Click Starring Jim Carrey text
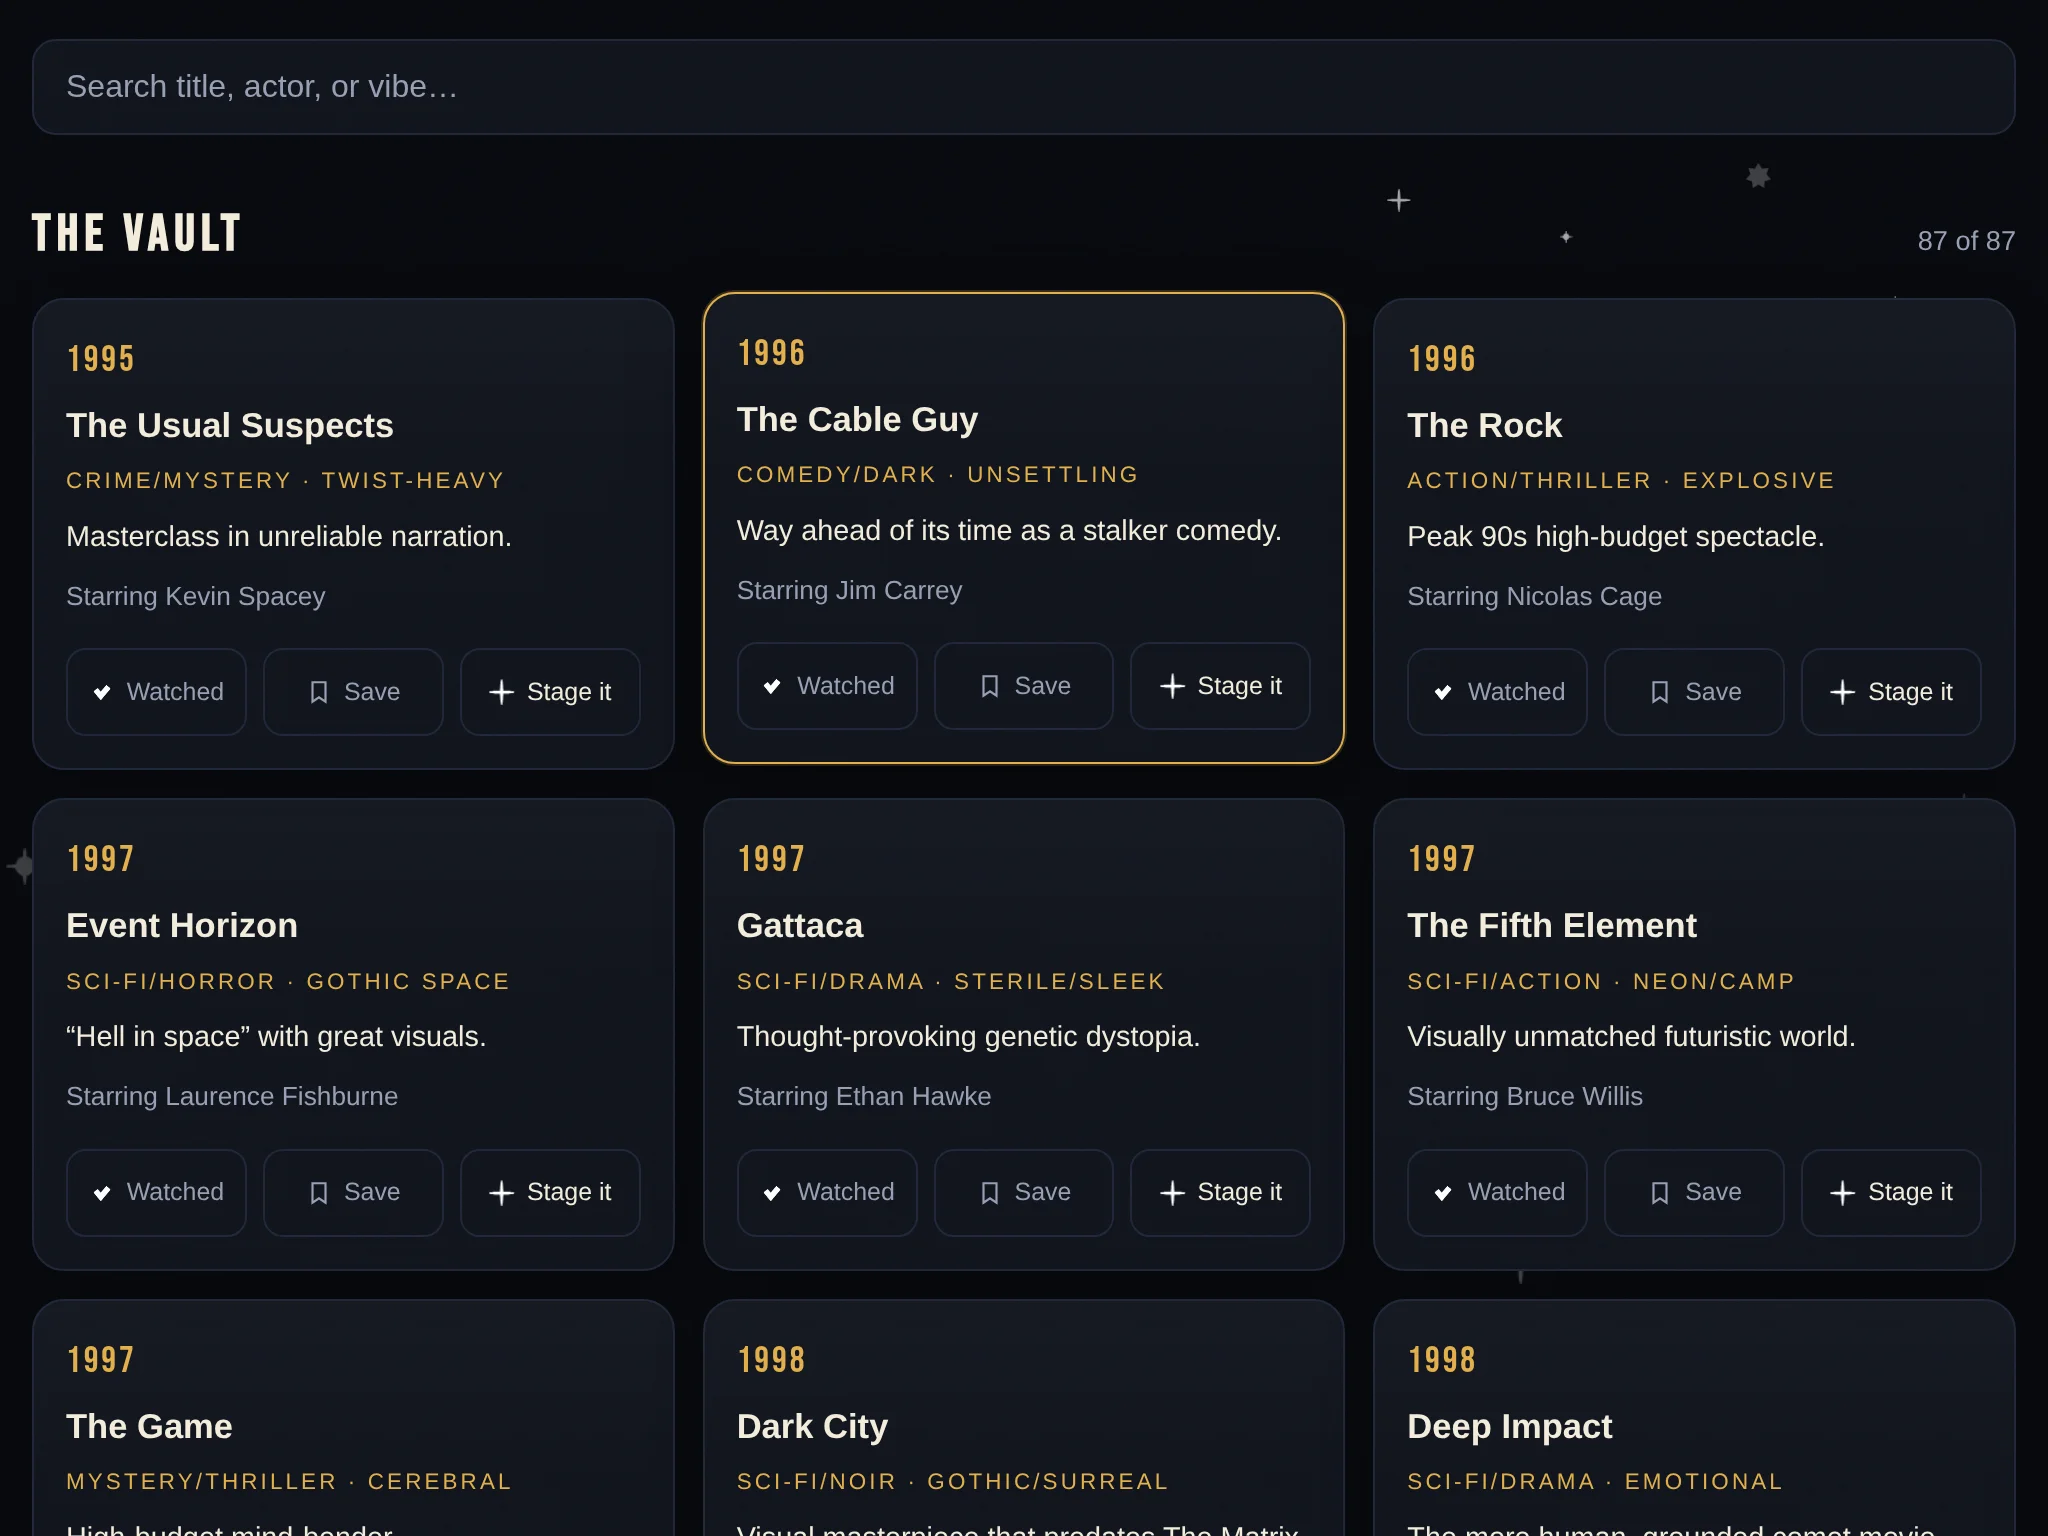Screen dimensions: 2048x1536 coord(849,590)
